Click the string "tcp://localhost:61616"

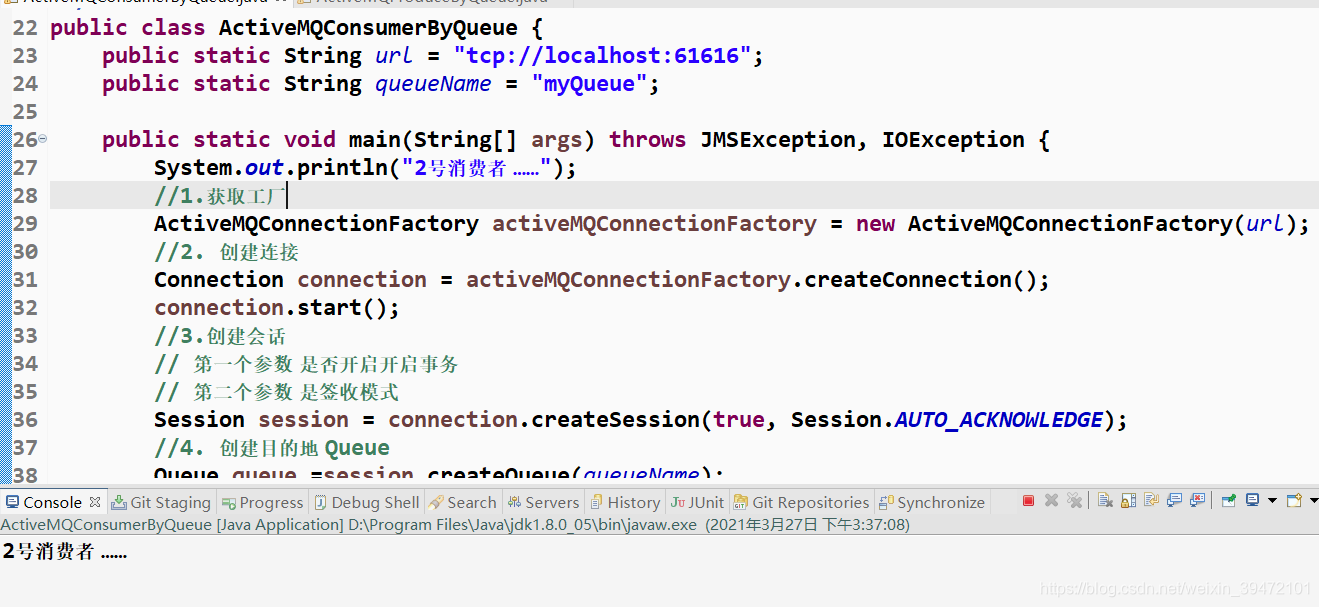[x=602, y=55]
